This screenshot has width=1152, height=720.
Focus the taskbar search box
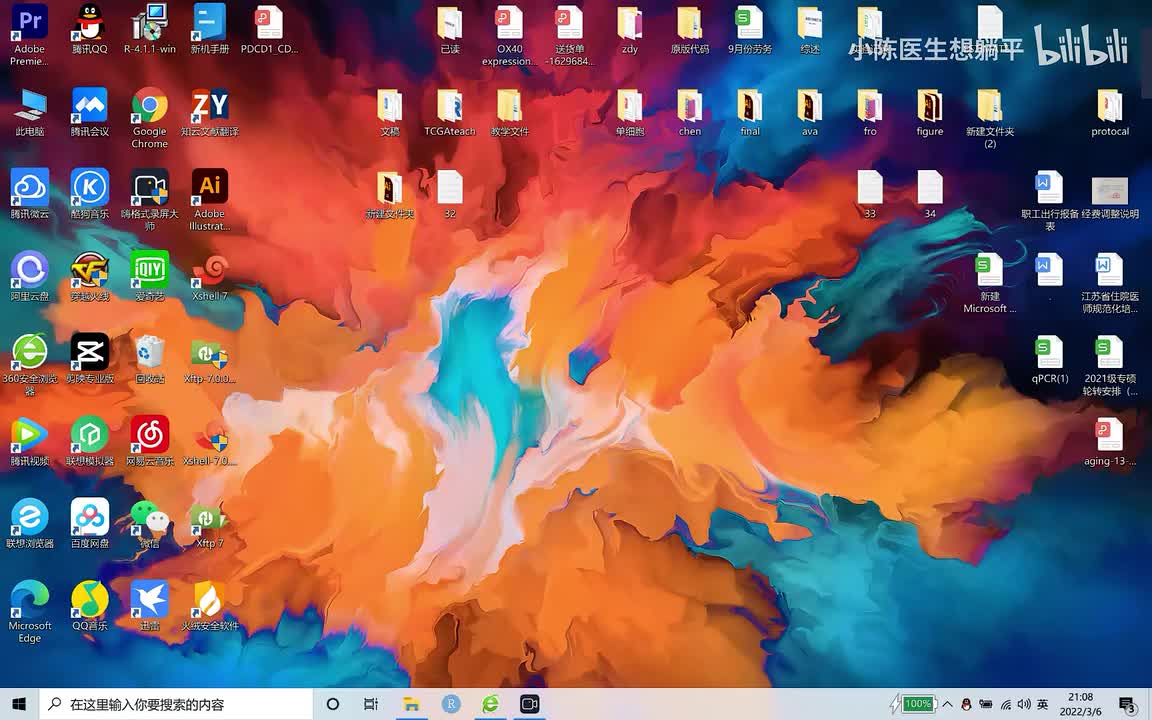pos(176,704)
